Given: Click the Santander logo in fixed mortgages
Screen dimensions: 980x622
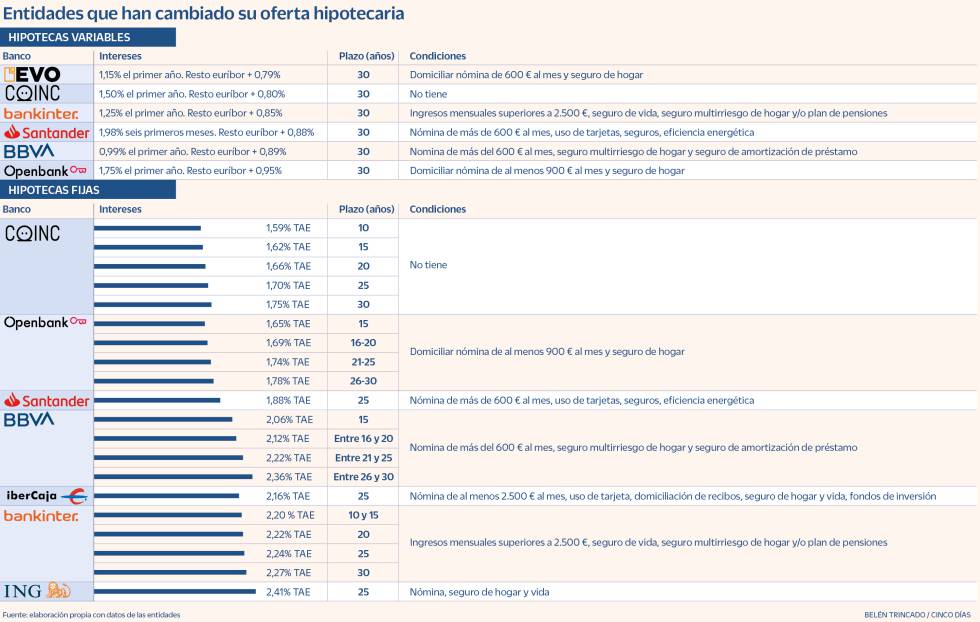Looking at the screenshot, I should (x=46, y=401).
